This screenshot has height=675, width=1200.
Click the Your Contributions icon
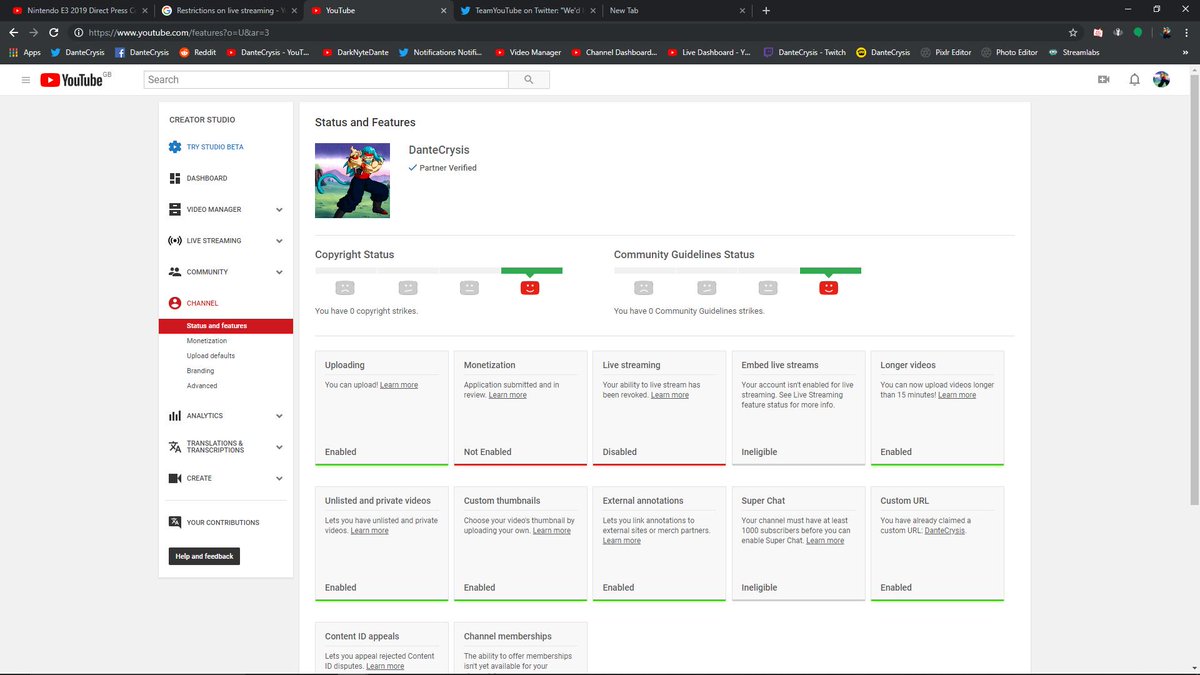point(175,522)
